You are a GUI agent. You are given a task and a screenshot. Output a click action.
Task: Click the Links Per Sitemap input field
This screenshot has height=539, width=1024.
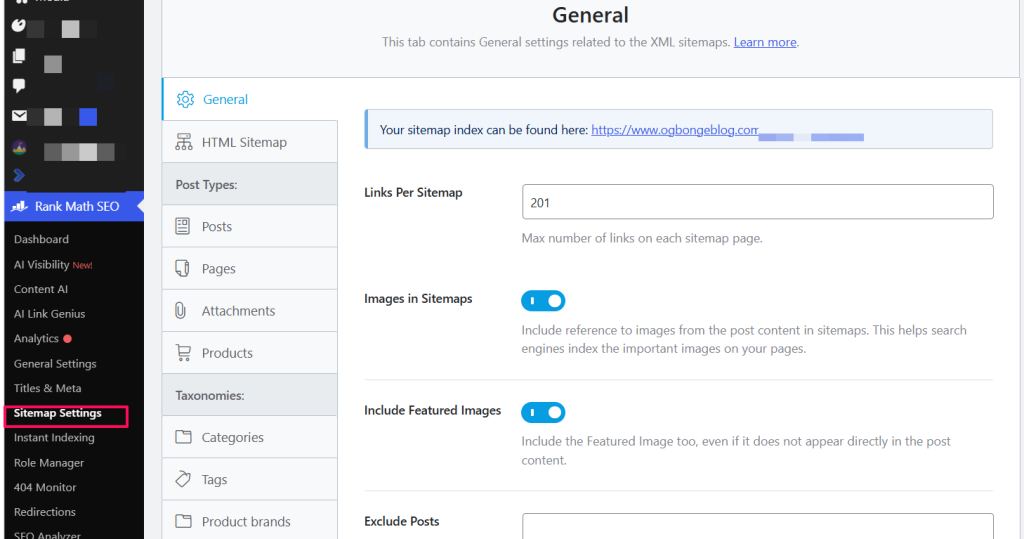click(758, 202)
